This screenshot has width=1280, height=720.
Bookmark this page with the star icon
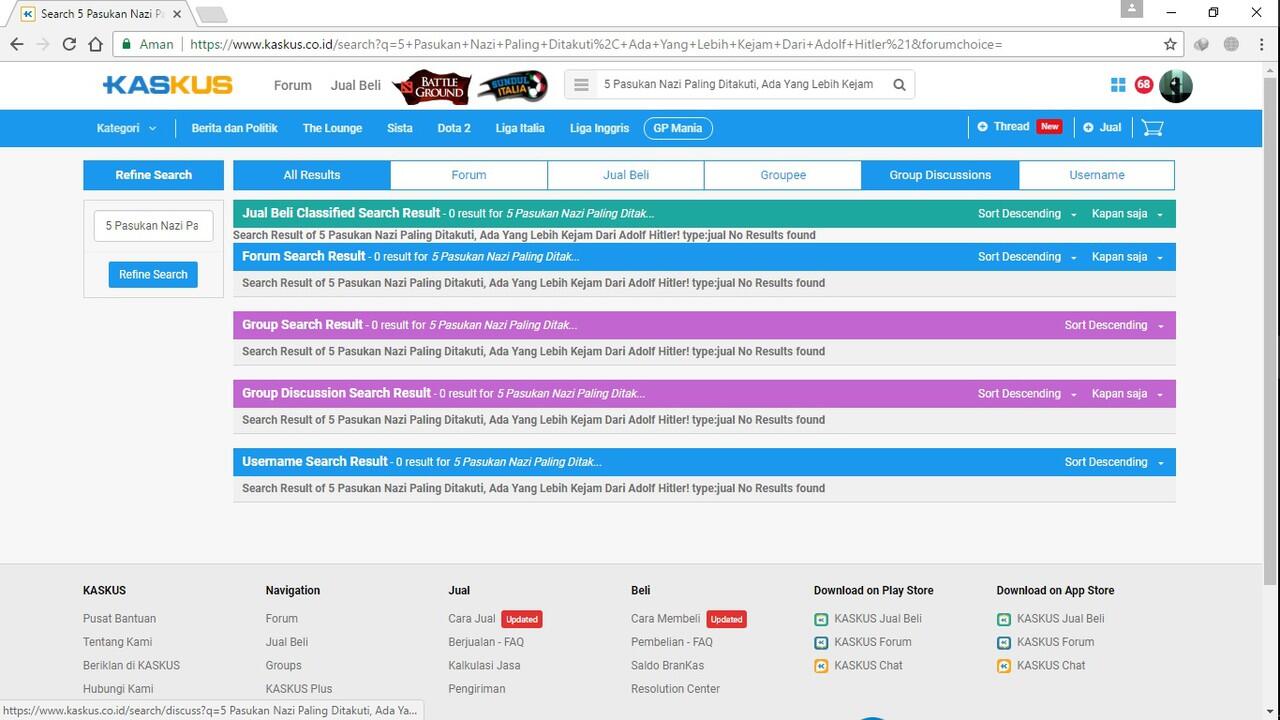(1170, 44)
